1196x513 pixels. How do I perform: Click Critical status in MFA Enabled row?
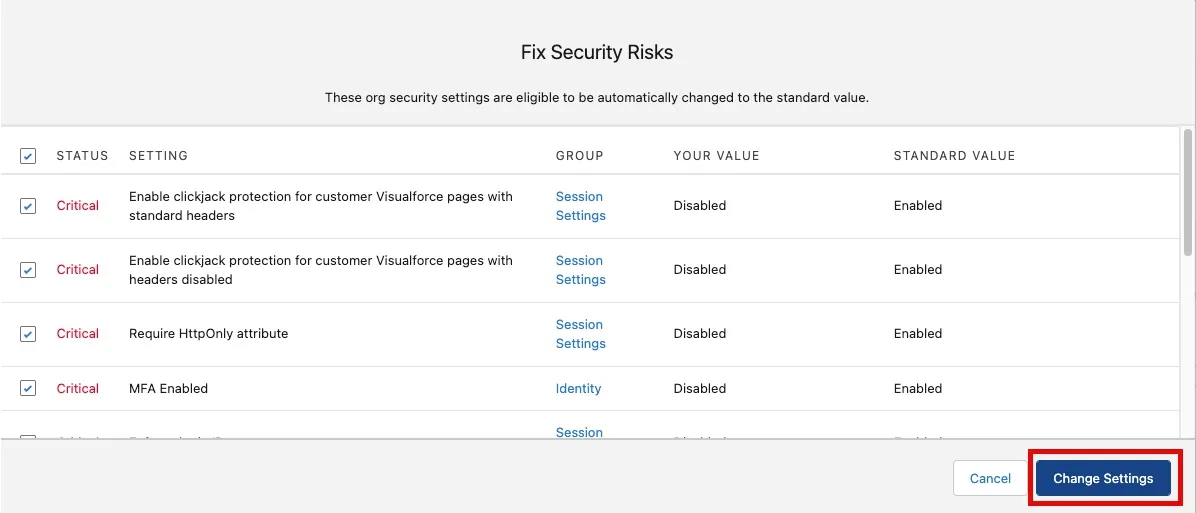(x=78, y=389)
